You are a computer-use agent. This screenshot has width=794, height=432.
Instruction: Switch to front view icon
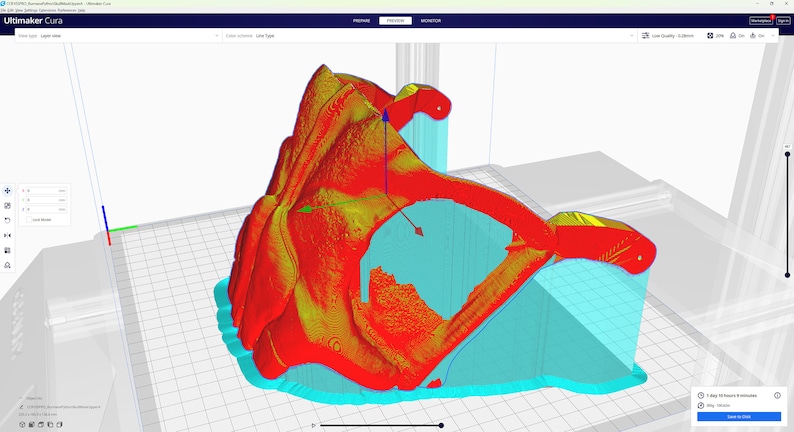(x=31, y=424)
